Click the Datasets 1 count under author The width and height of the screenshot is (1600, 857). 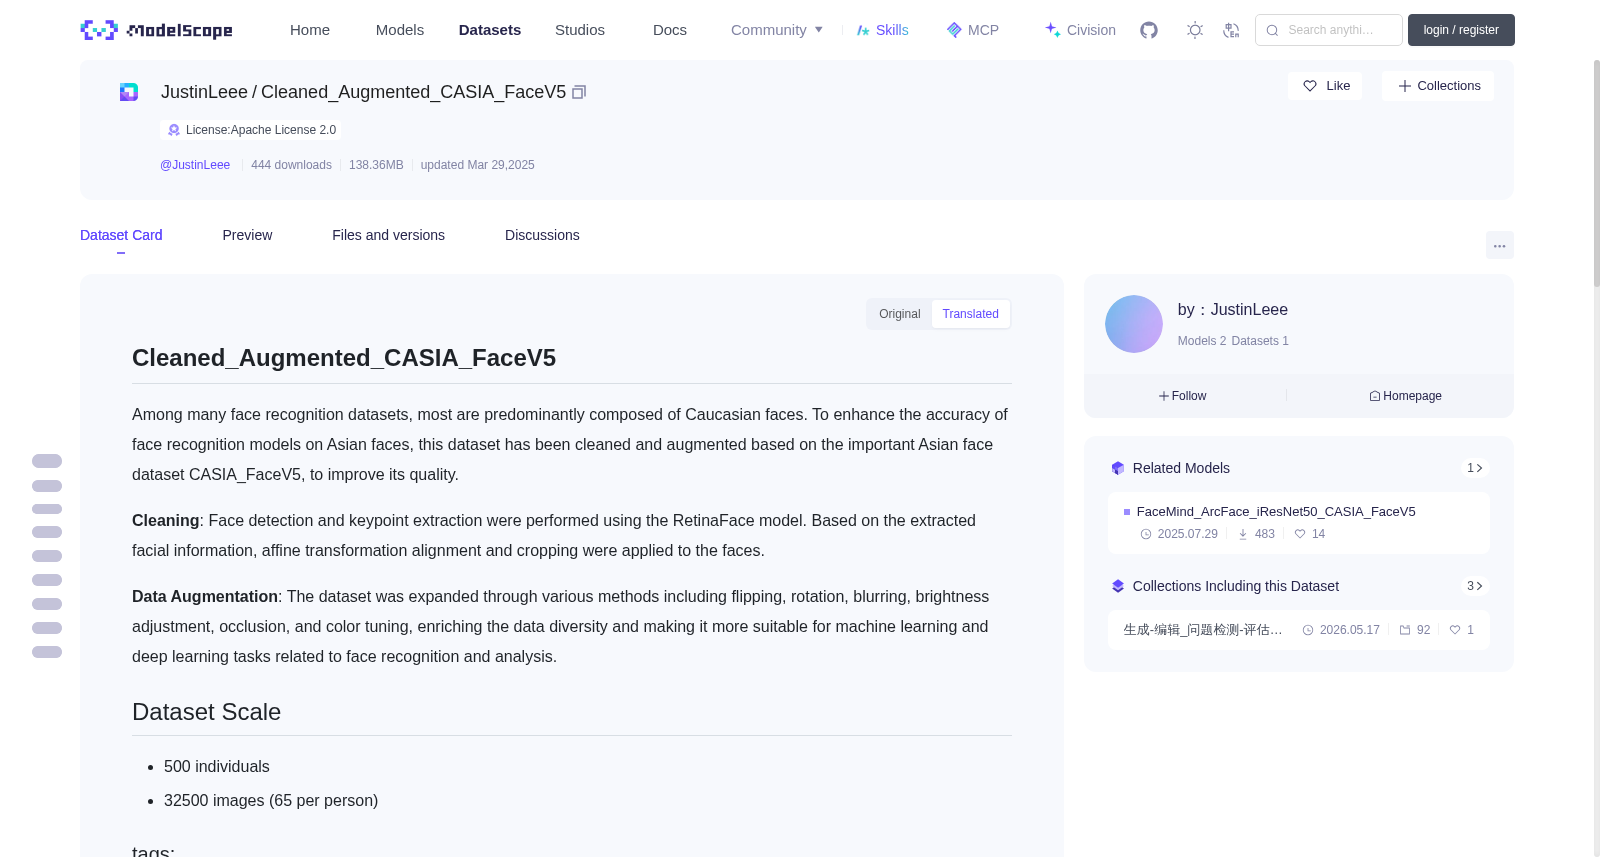(x=1260, y=341)
